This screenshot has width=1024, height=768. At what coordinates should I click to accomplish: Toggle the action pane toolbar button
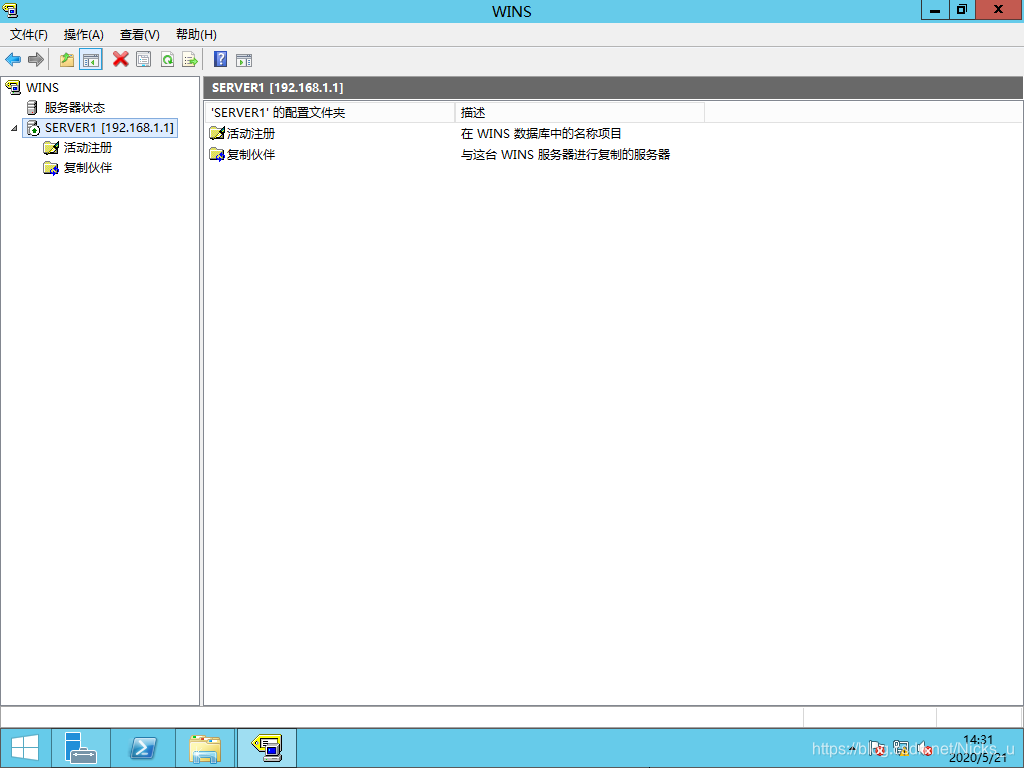(244, 61)
